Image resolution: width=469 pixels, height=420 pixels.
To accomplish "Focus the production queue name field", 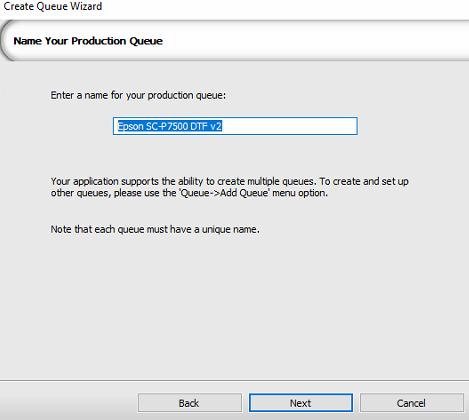I will point(235,126).
